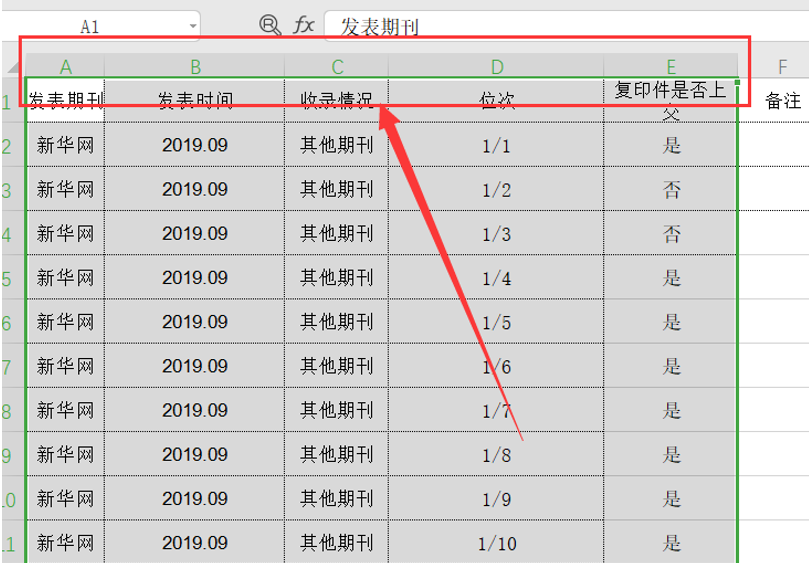Click the cell with value 1/3
This screenshot has height=563, width=809.
496,233
